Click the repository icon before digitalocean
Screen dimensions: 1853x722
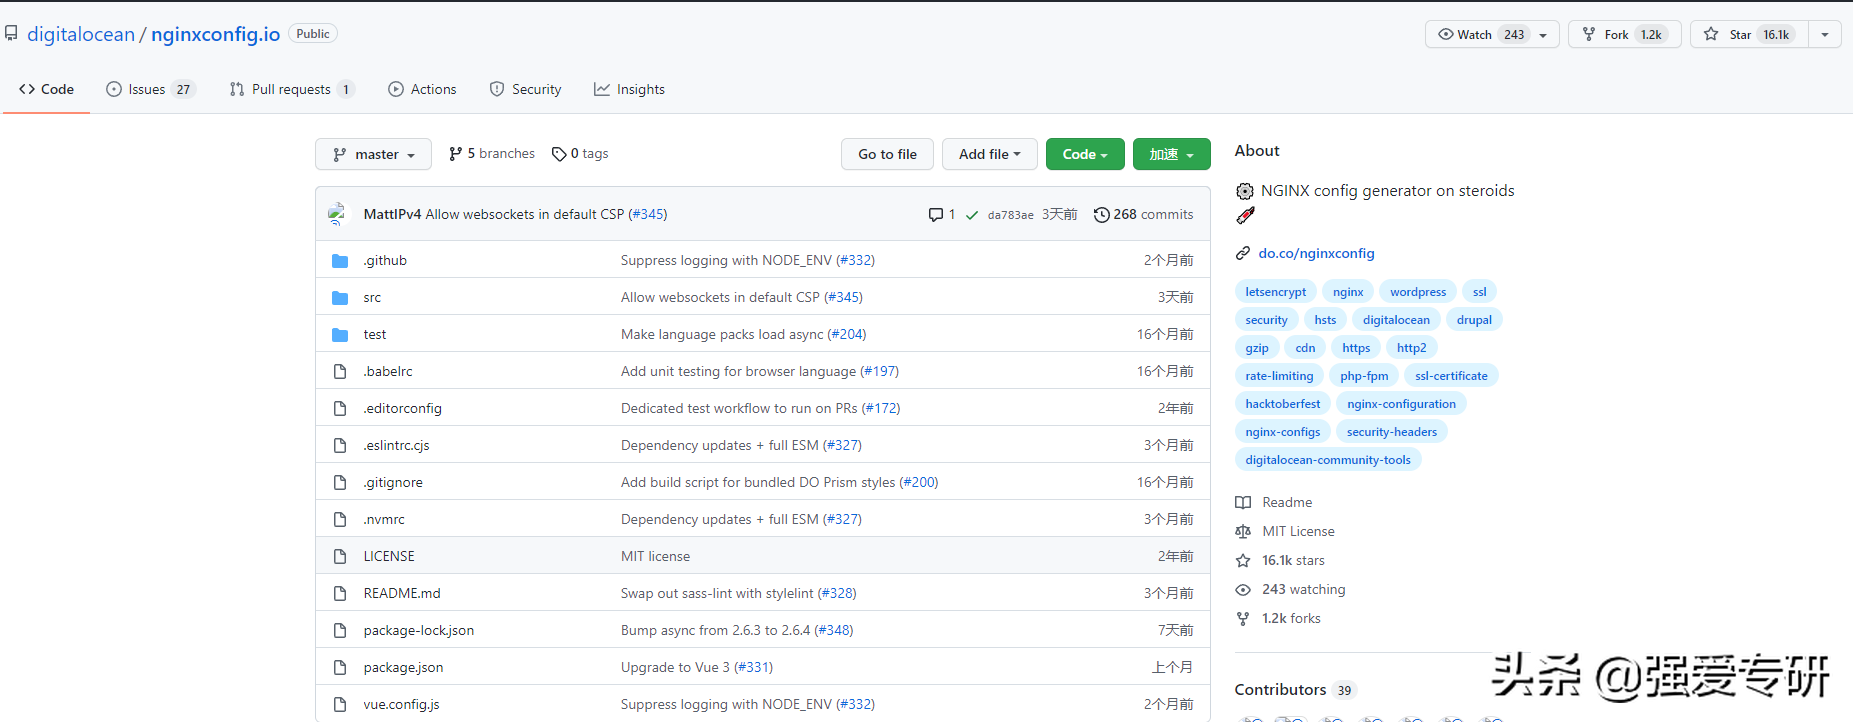[x=11, y=33]
